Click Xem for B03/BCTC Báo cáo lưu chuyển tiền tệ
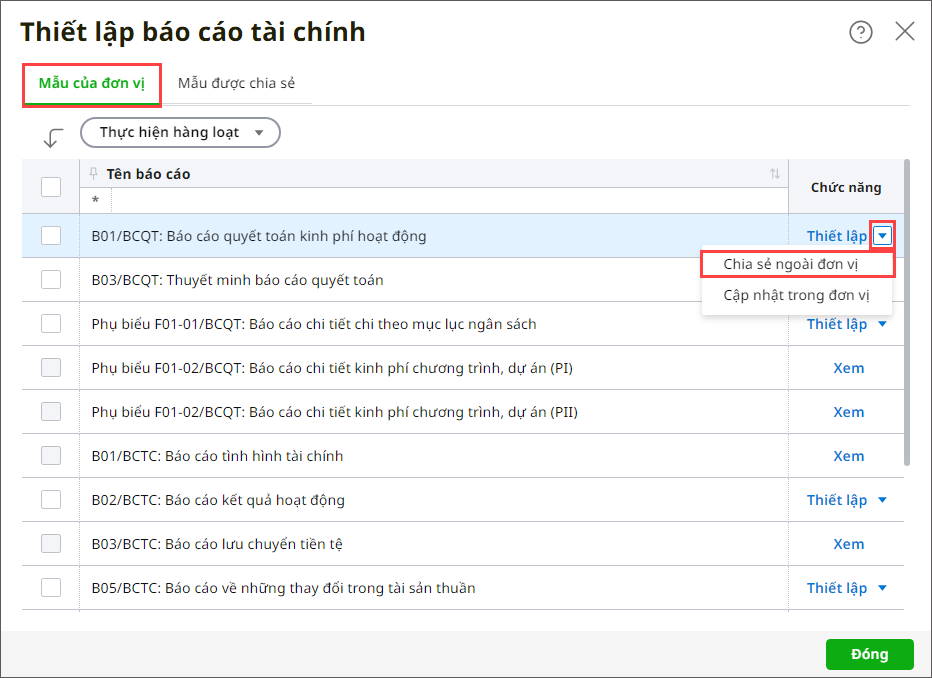The width and height of the screenshot is (932, 678). [848, 544]
